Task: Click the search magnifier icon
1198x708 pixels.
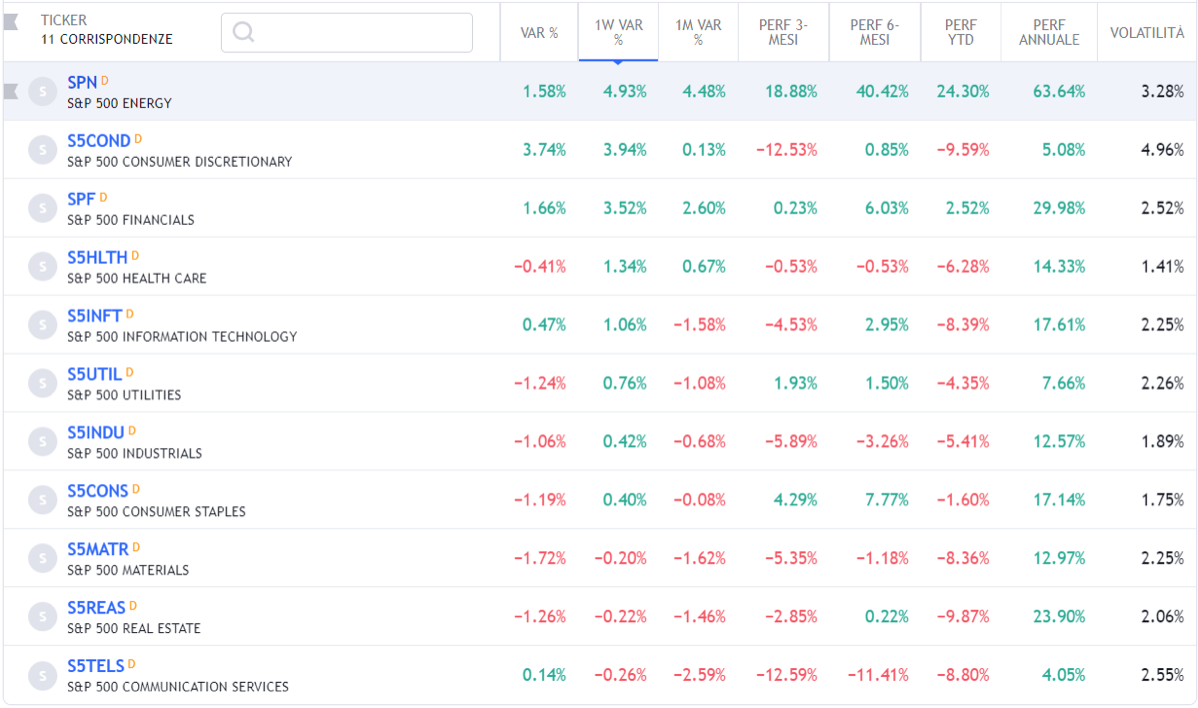Action: 243,32
